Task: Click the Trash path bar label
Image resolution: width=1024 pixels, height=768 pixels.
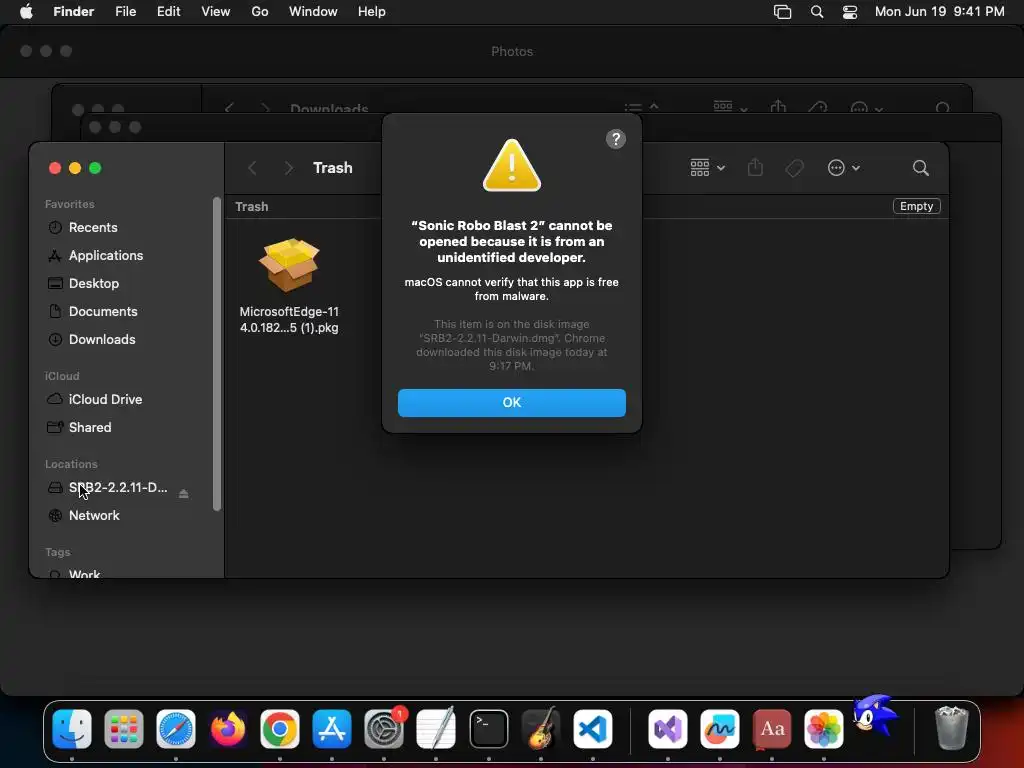Action: 251,206
